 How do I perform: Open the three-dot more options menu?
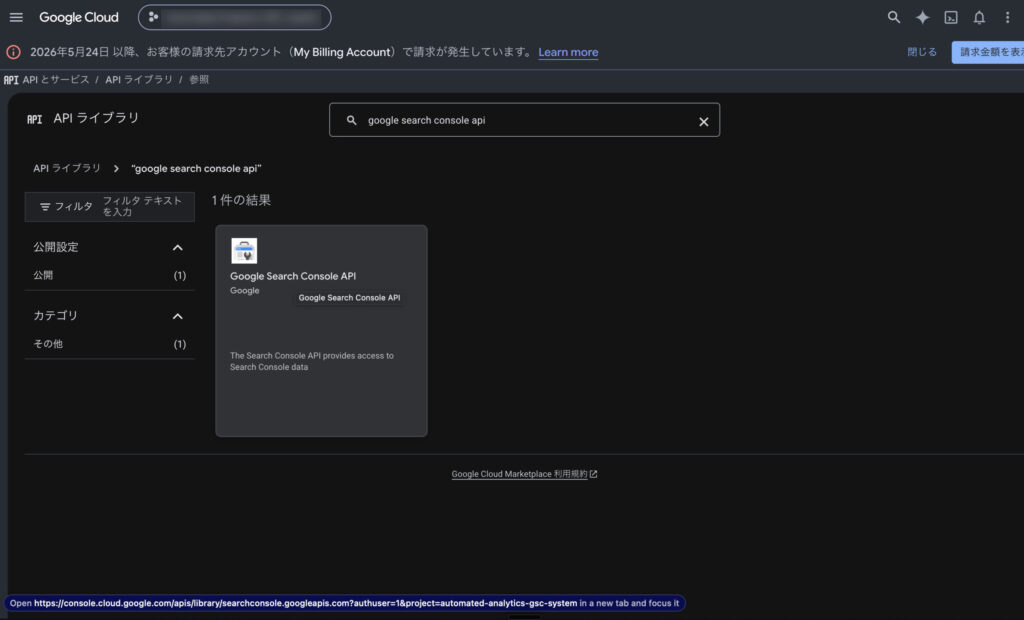pos(1008,18)
